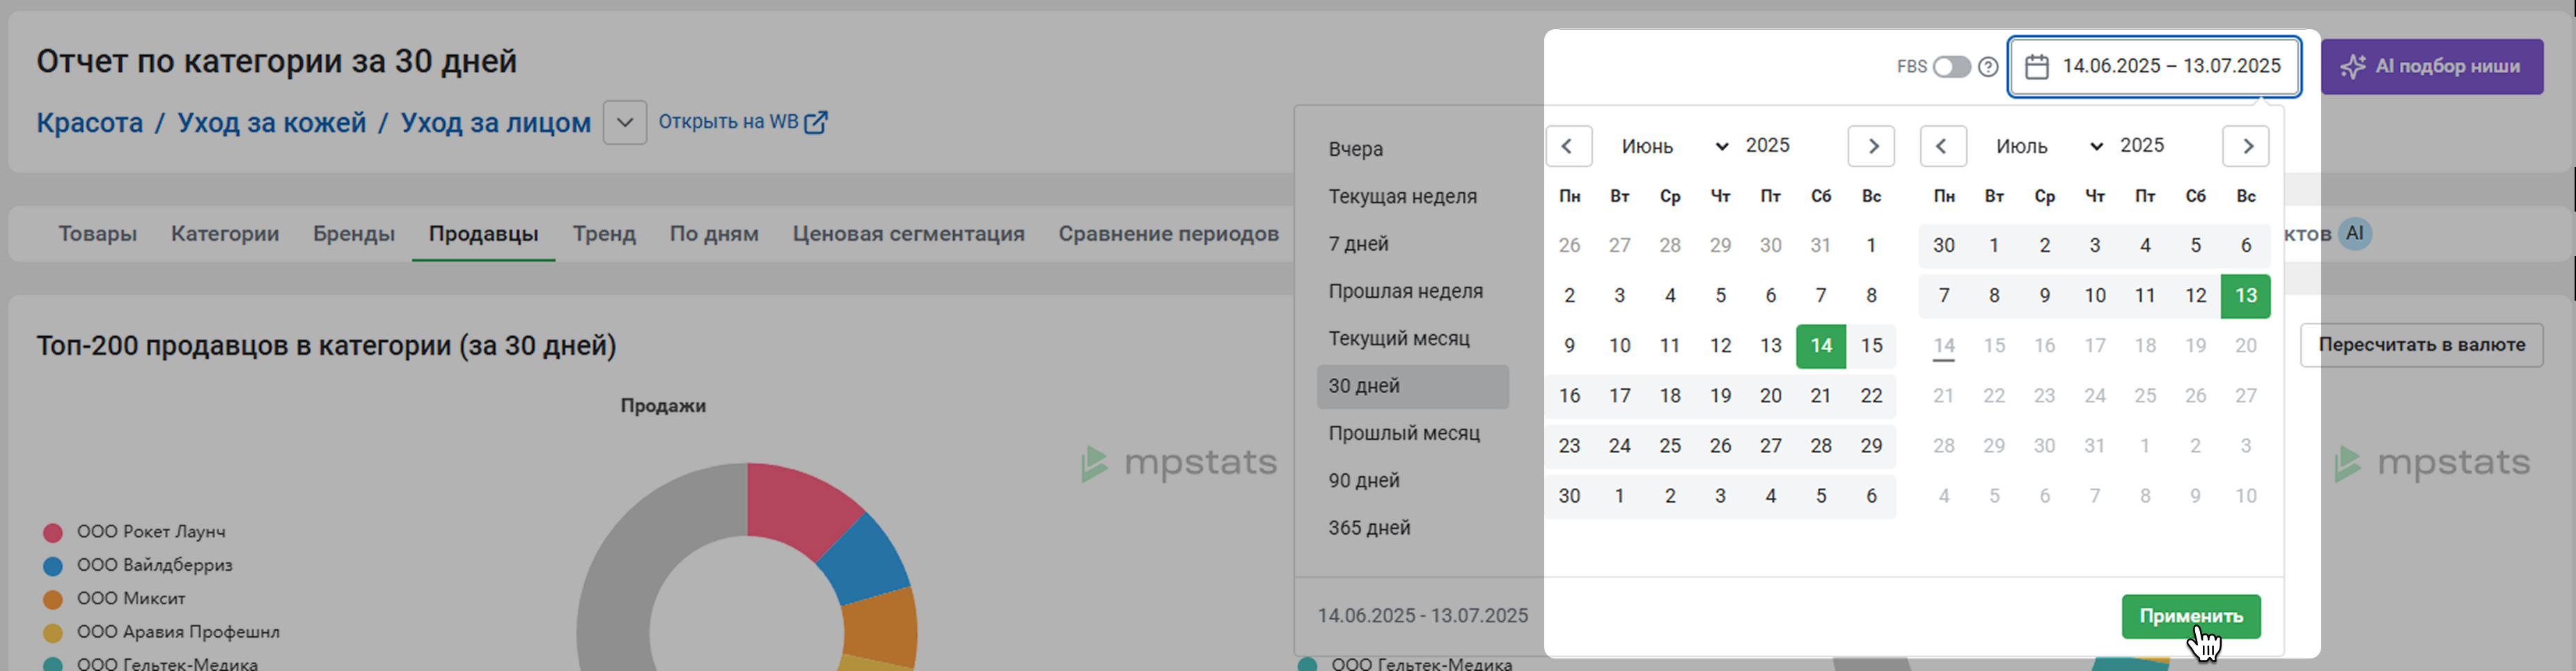The image size is (2576, 671).
Task: Select the Прошлая неделя preset period
Action: click(x=1413, y=292)
